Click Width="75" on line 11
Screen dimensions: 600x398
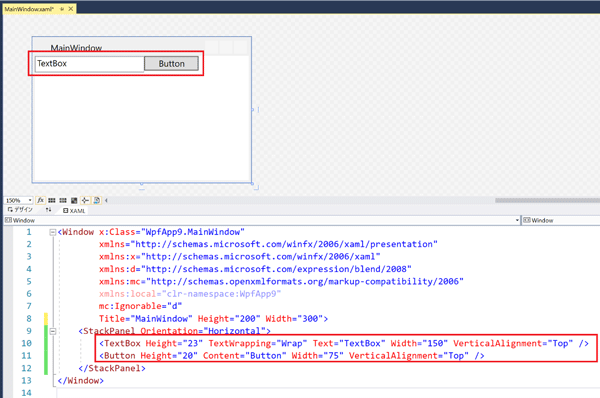tap(318, 356)
